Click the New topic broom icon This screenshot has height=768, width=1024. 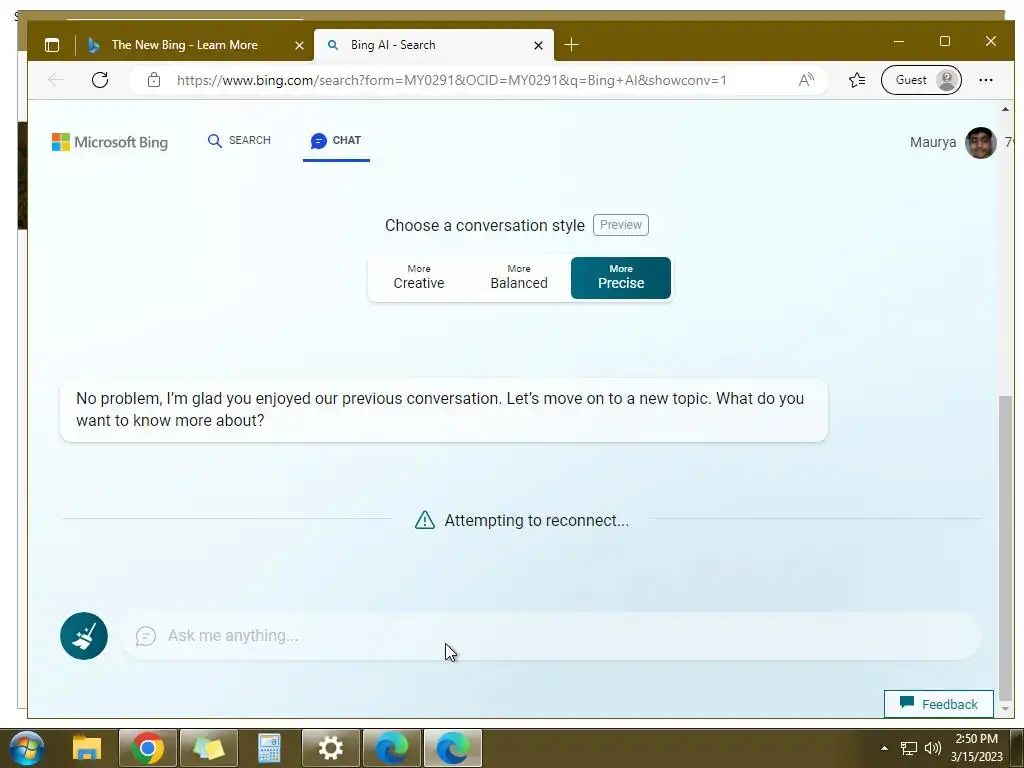point(84,635)
